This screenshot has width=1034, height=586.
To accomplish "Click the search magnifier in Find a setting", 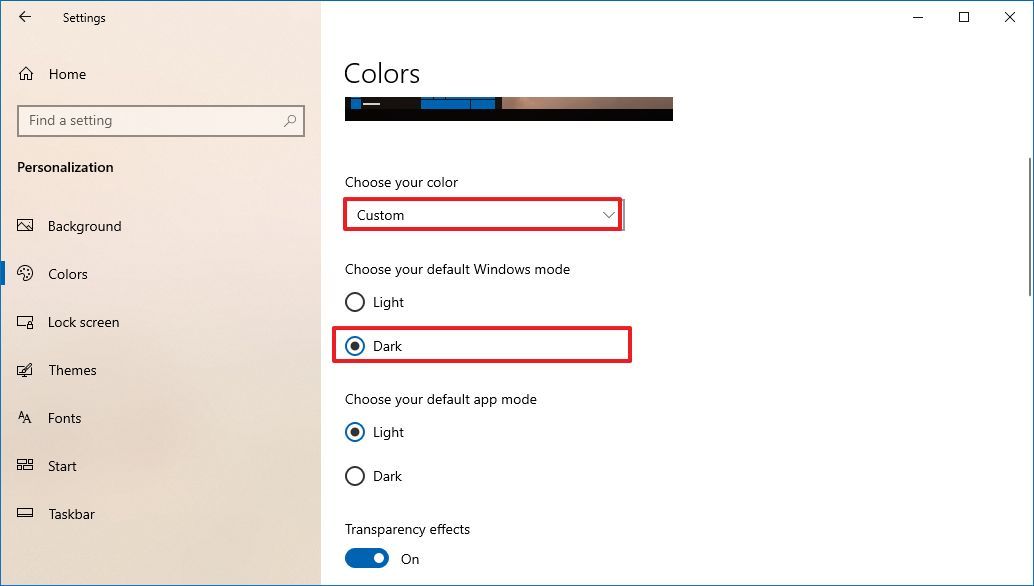I will pos(290,120).
